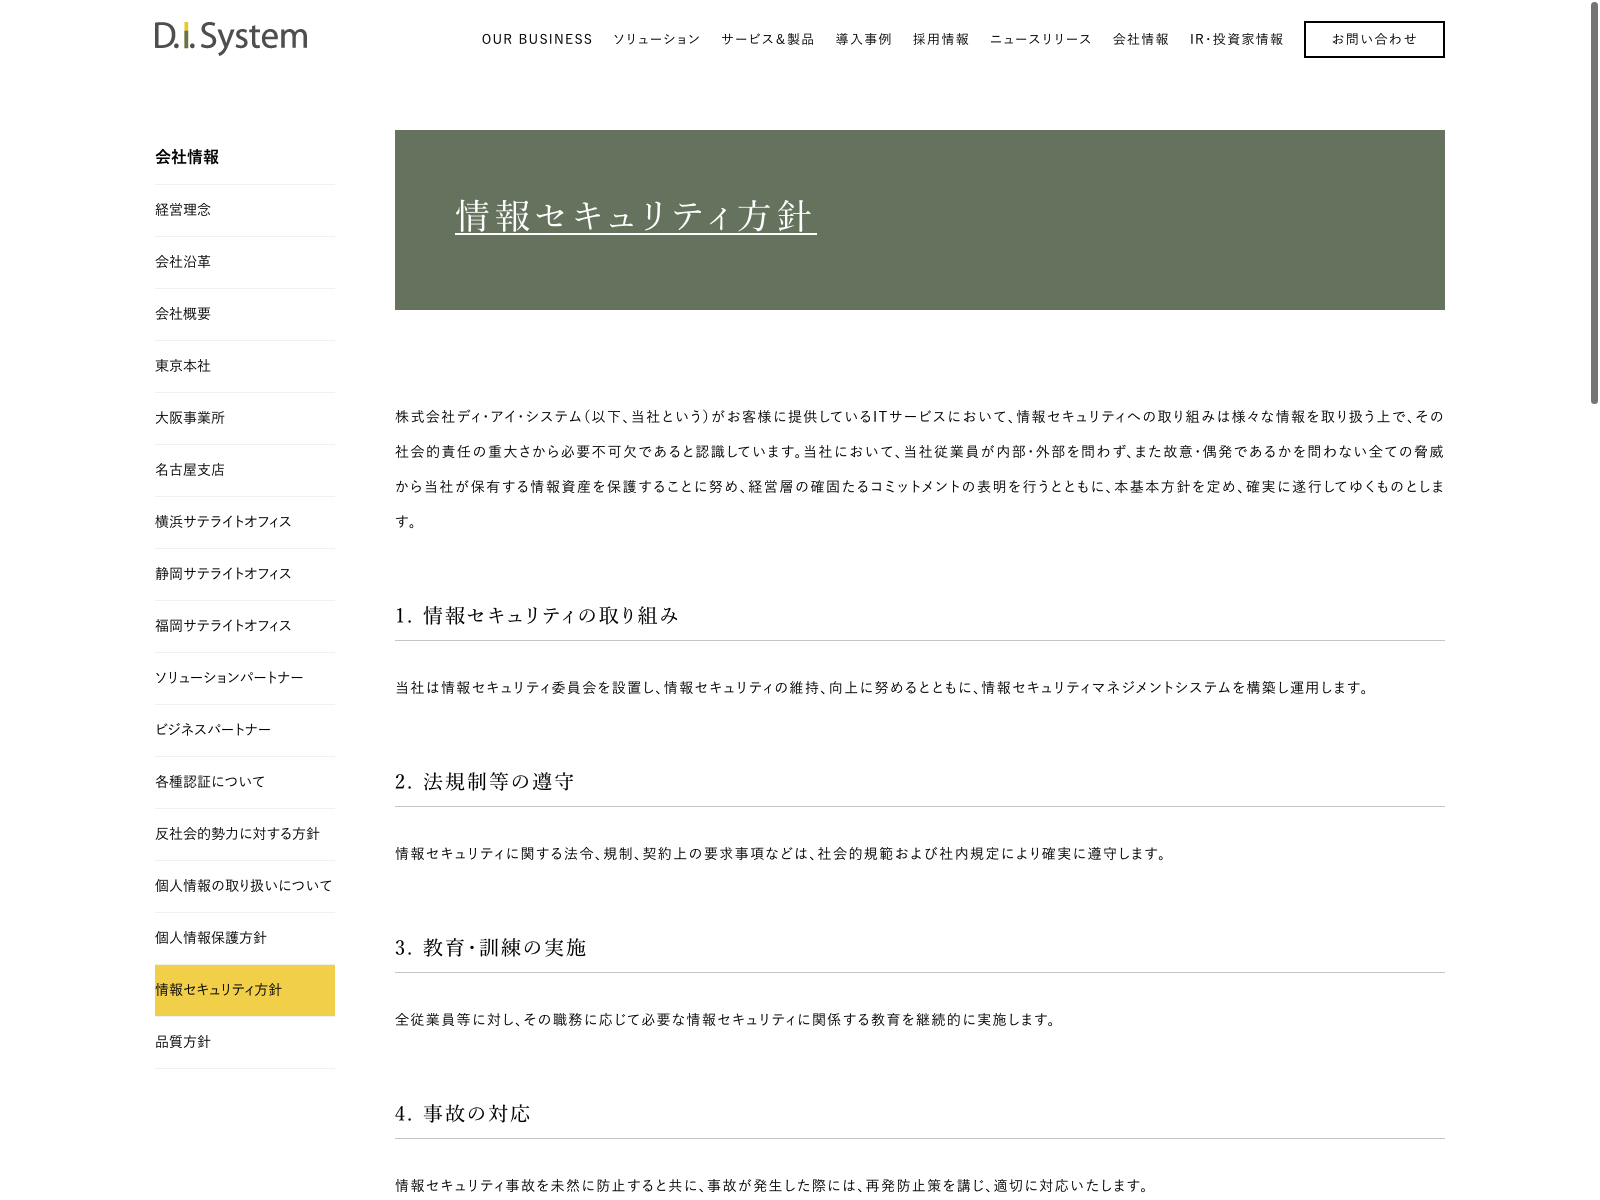Click the vertical page scrollbar thumb

[1594, 200]
